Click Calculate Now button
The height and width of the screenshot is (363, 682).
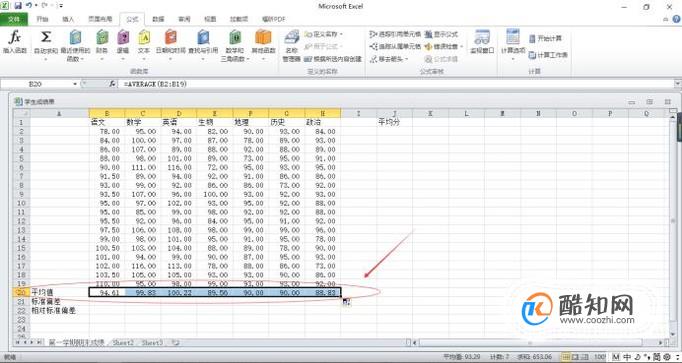[545, 38]
